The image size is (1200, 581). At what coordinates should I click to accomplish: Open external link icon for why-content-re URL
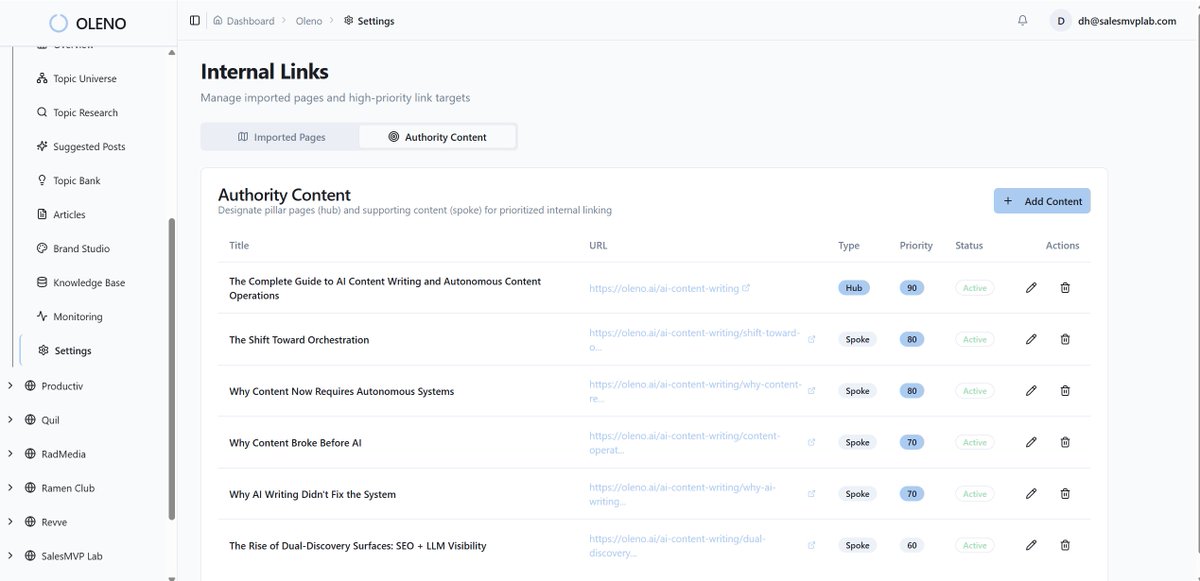click(811, 391)
